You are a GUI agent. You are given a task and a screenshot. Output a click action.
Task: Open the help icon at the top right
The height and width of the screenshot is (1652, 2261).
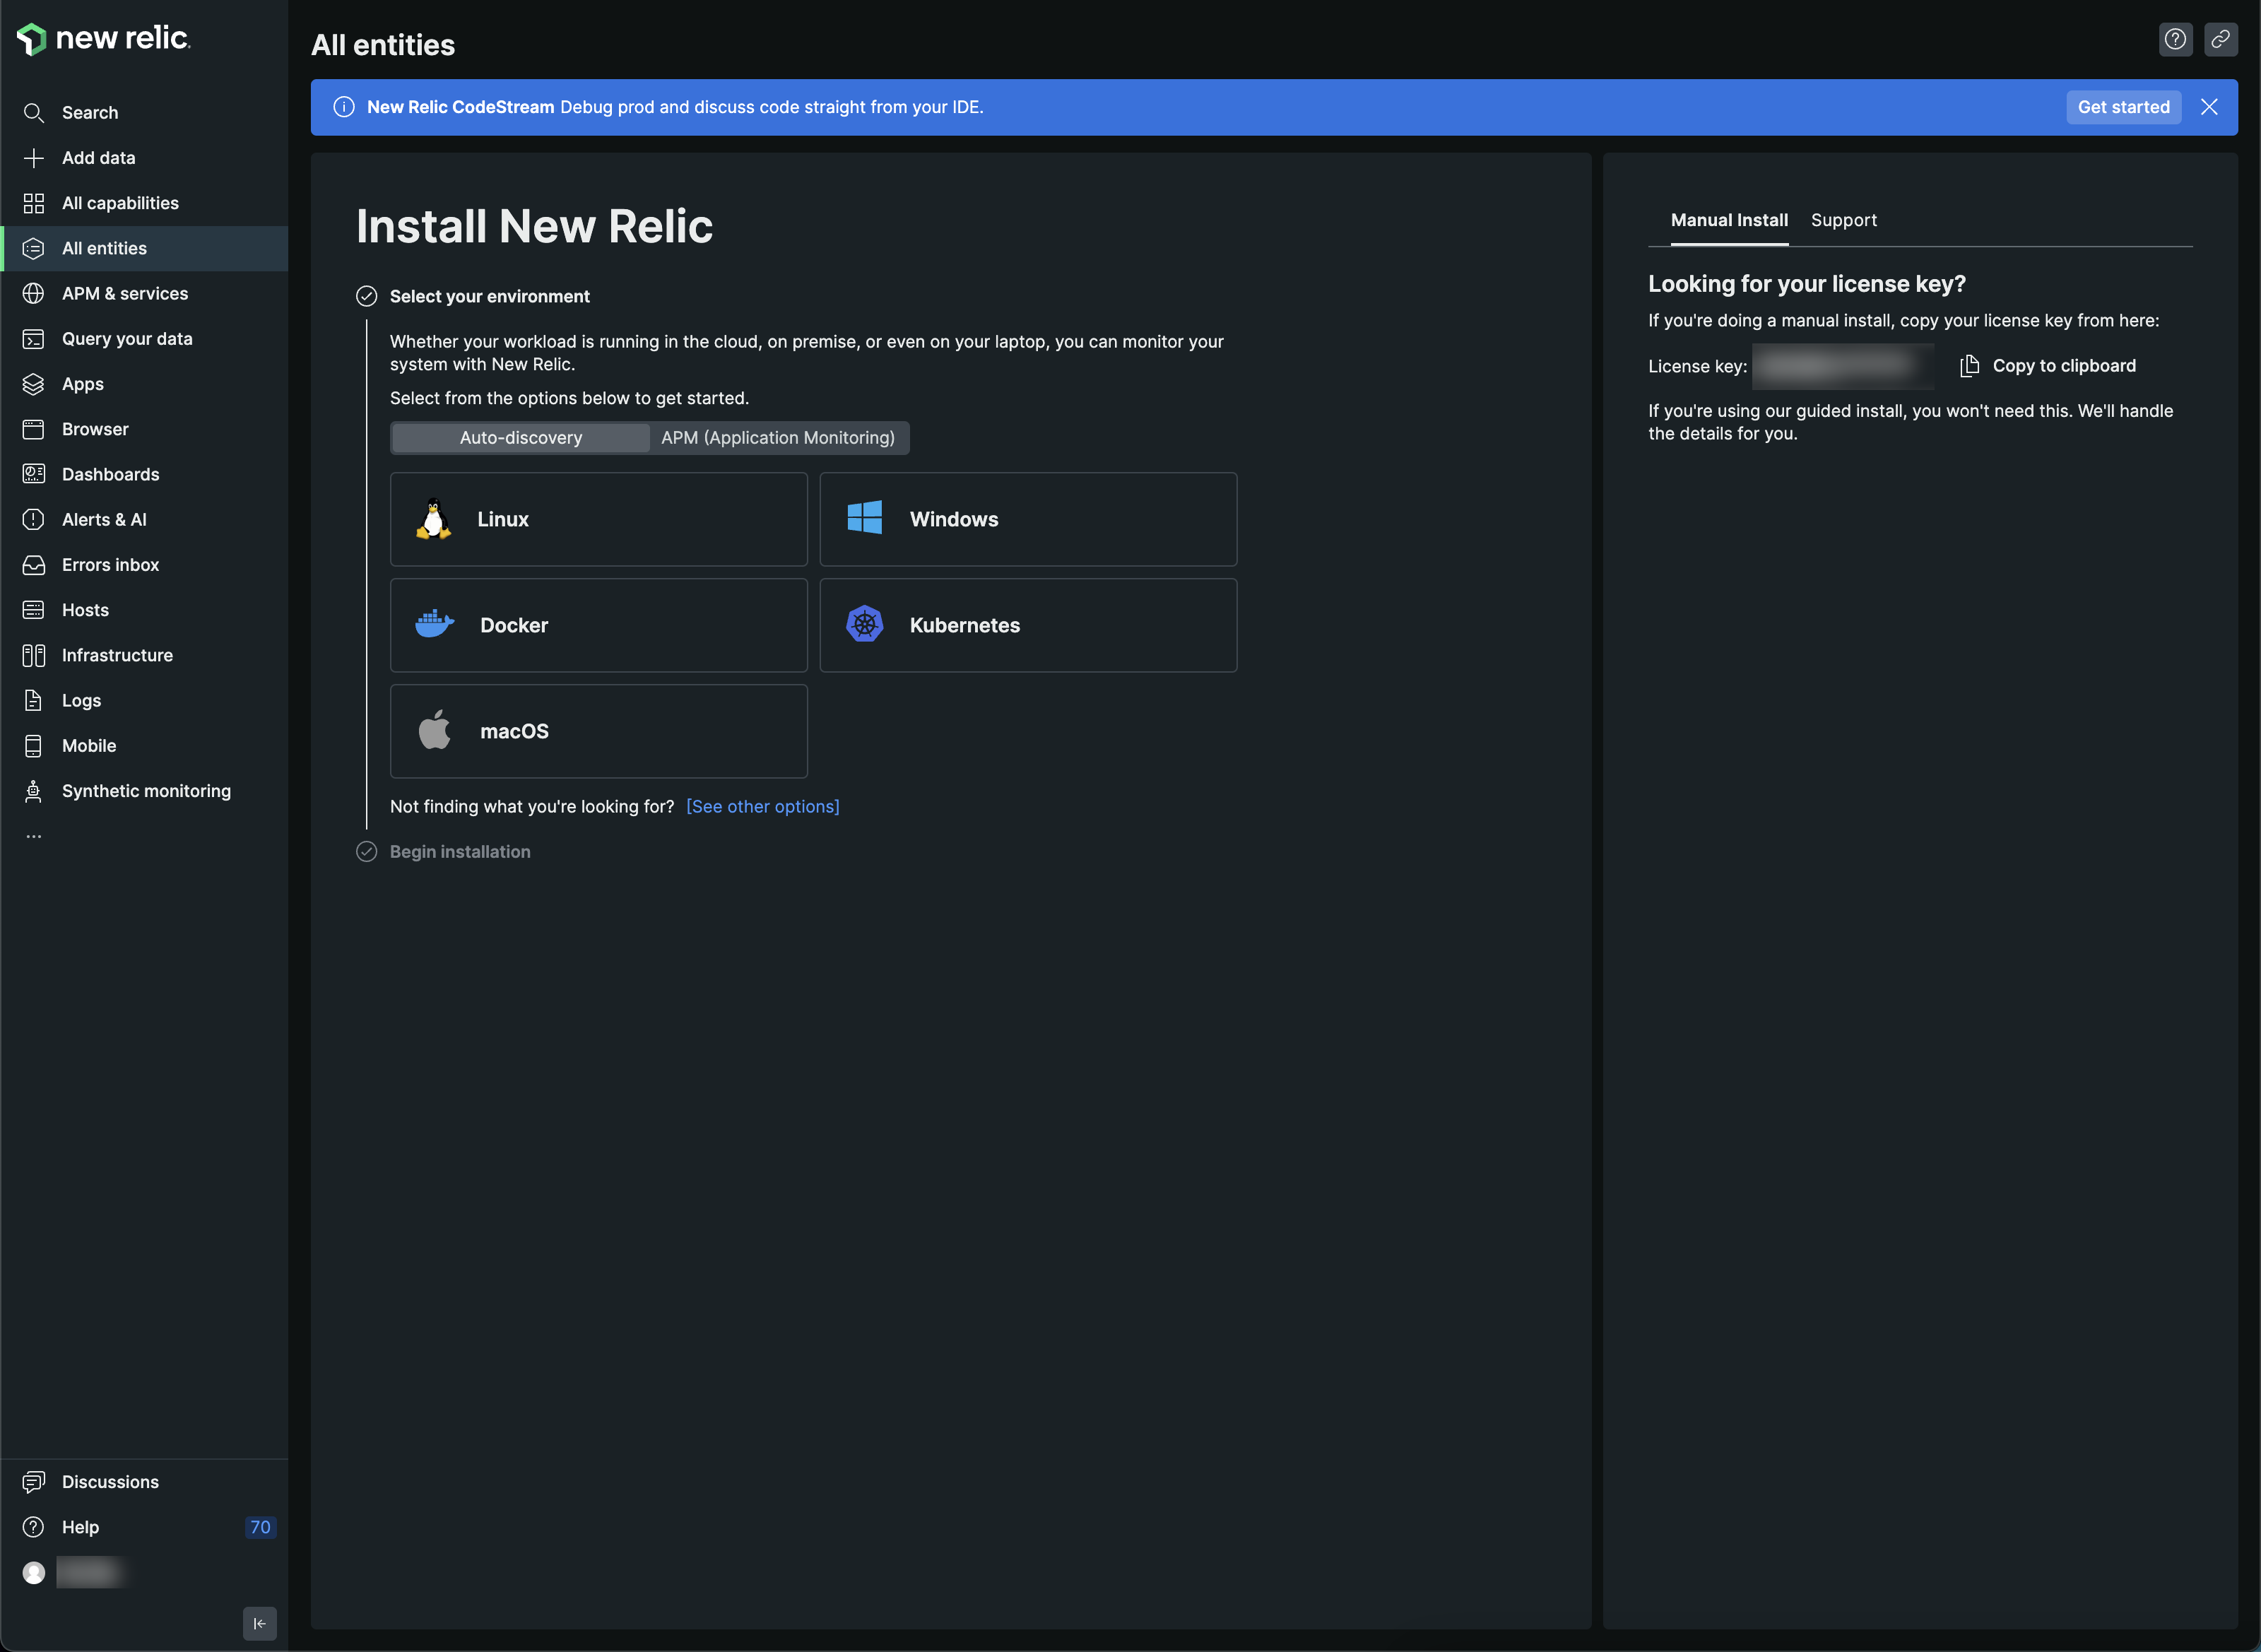2176,39
